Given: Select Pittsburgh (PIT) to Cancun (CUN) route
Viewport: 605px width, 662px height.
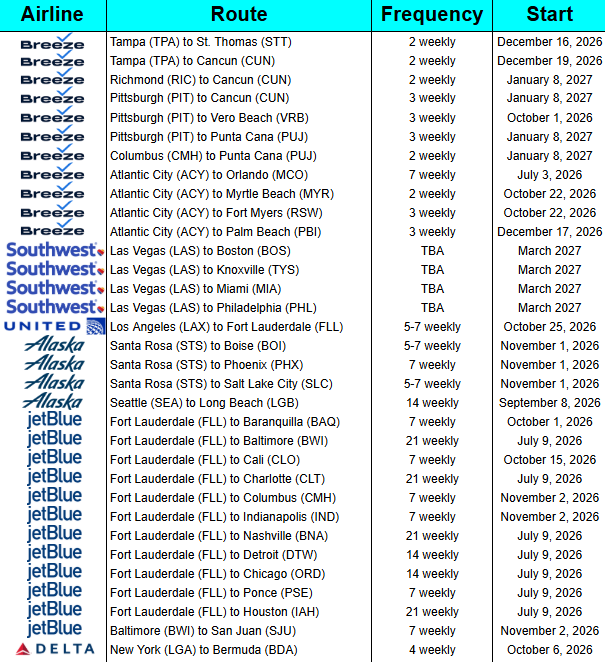Looking at the screenshot, I should point(200,98).
